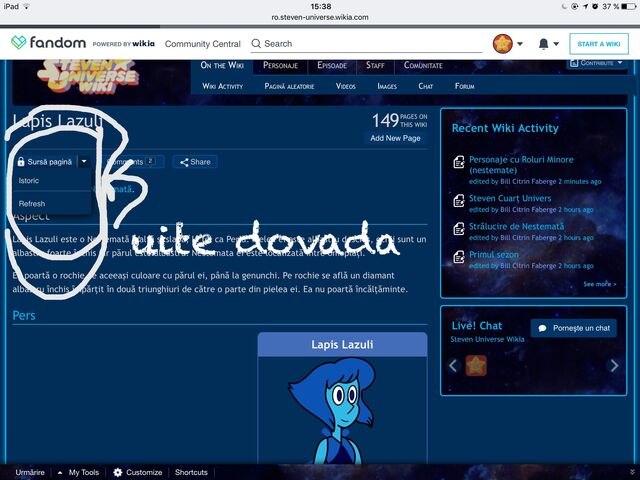Open the Comunitate menu
The height and width of the screenshot is (480, 640).
[x=423, y=65]
